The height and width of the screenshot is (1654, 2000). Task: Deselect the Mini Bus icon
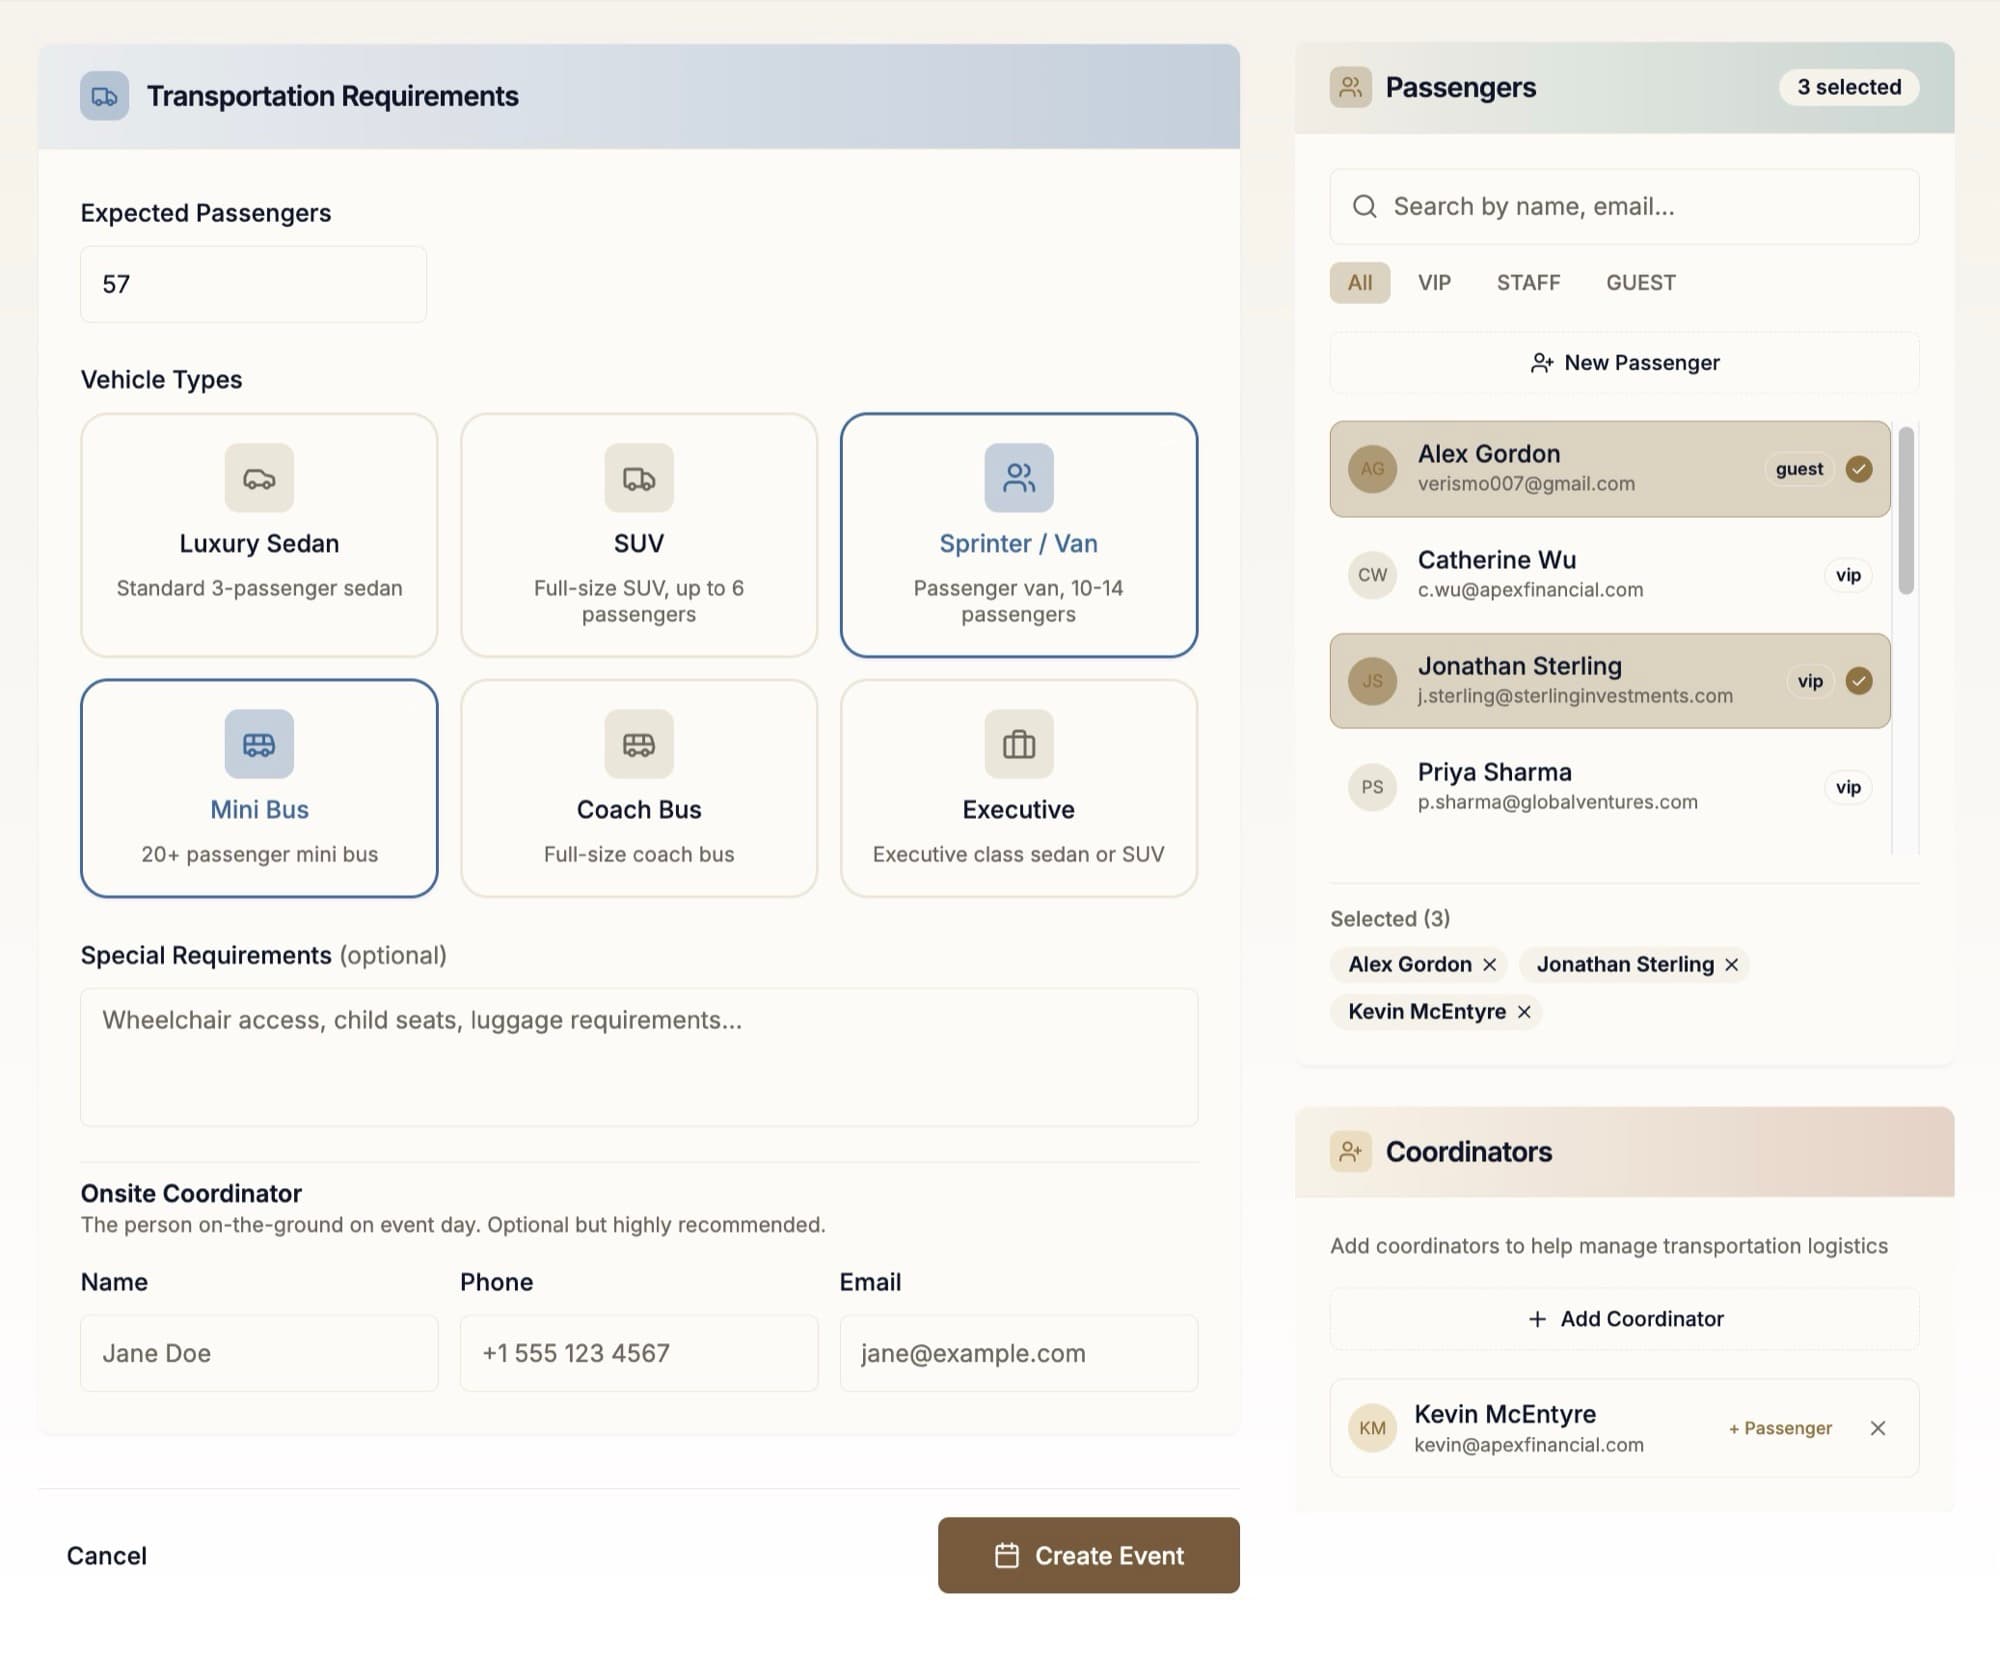tap(259, 744)
